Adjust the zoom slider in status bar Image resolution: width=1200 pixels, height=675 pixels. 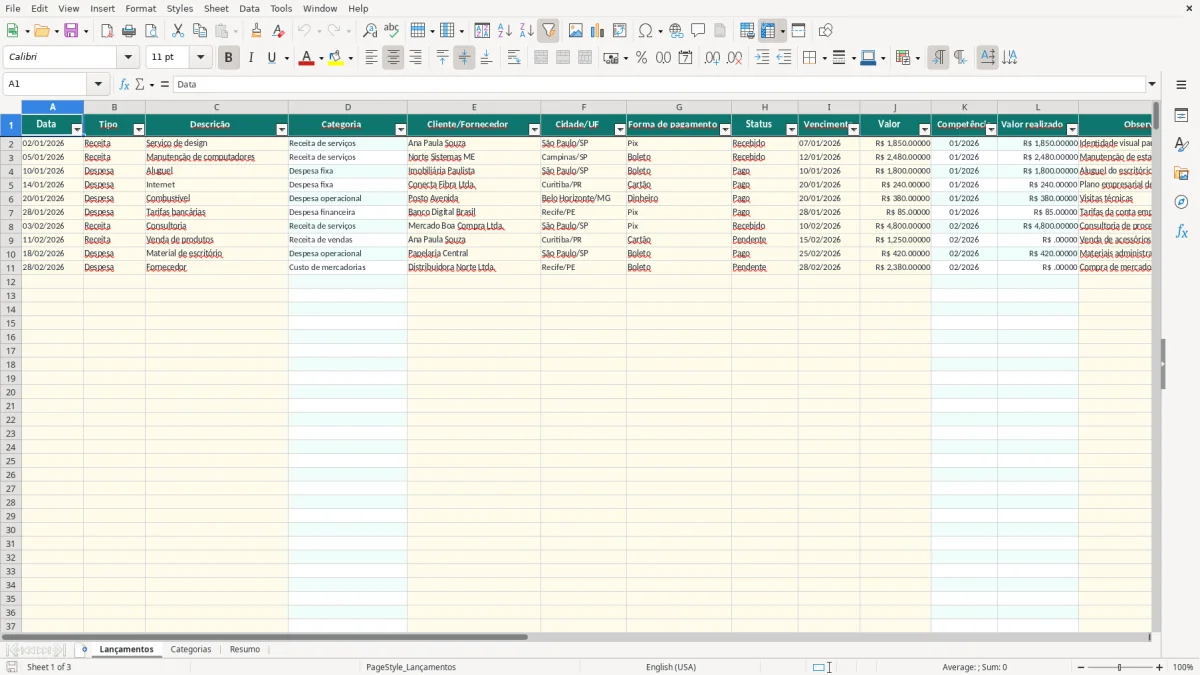[x=1120, y=667]
